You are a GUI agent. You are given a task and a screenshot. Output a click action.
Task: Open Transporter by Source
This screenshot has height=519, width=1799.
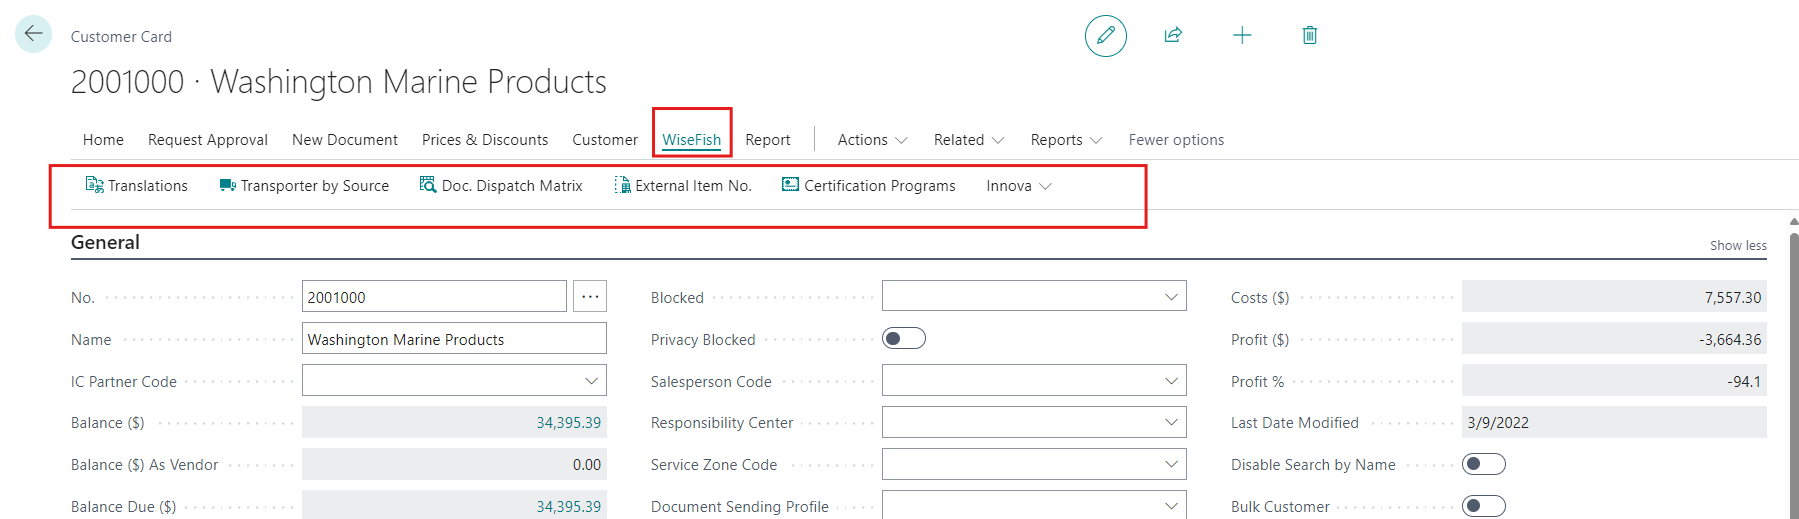coord(304,186)
